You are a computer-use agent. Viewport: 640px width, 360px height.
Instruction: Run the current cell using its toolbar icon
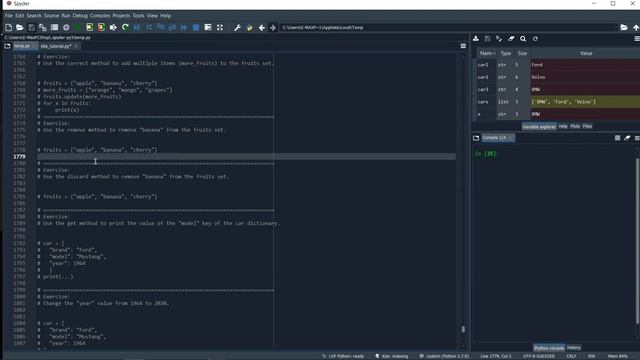coord(89,27)
